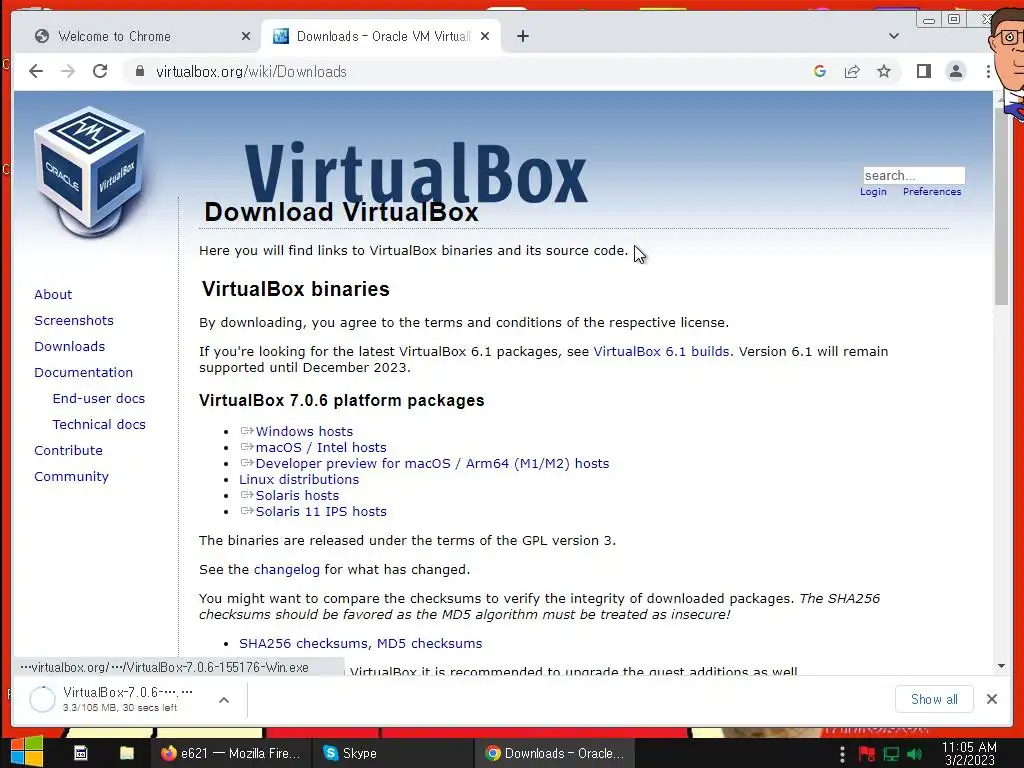Open Developer preview for macOS Arm64 link
The width and height of the screenshot is (1024, 768).
432,463
